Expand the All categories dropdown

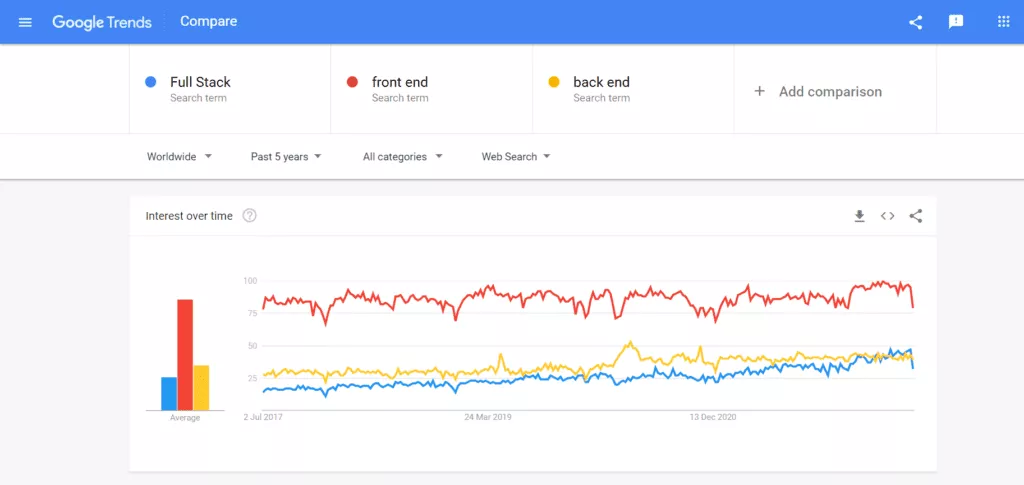point(402,157)
